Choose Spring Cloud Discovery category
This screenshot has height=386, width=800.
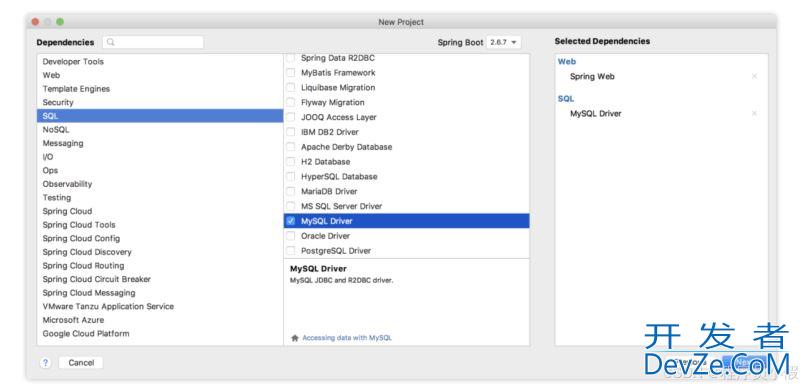coord(160,252)
